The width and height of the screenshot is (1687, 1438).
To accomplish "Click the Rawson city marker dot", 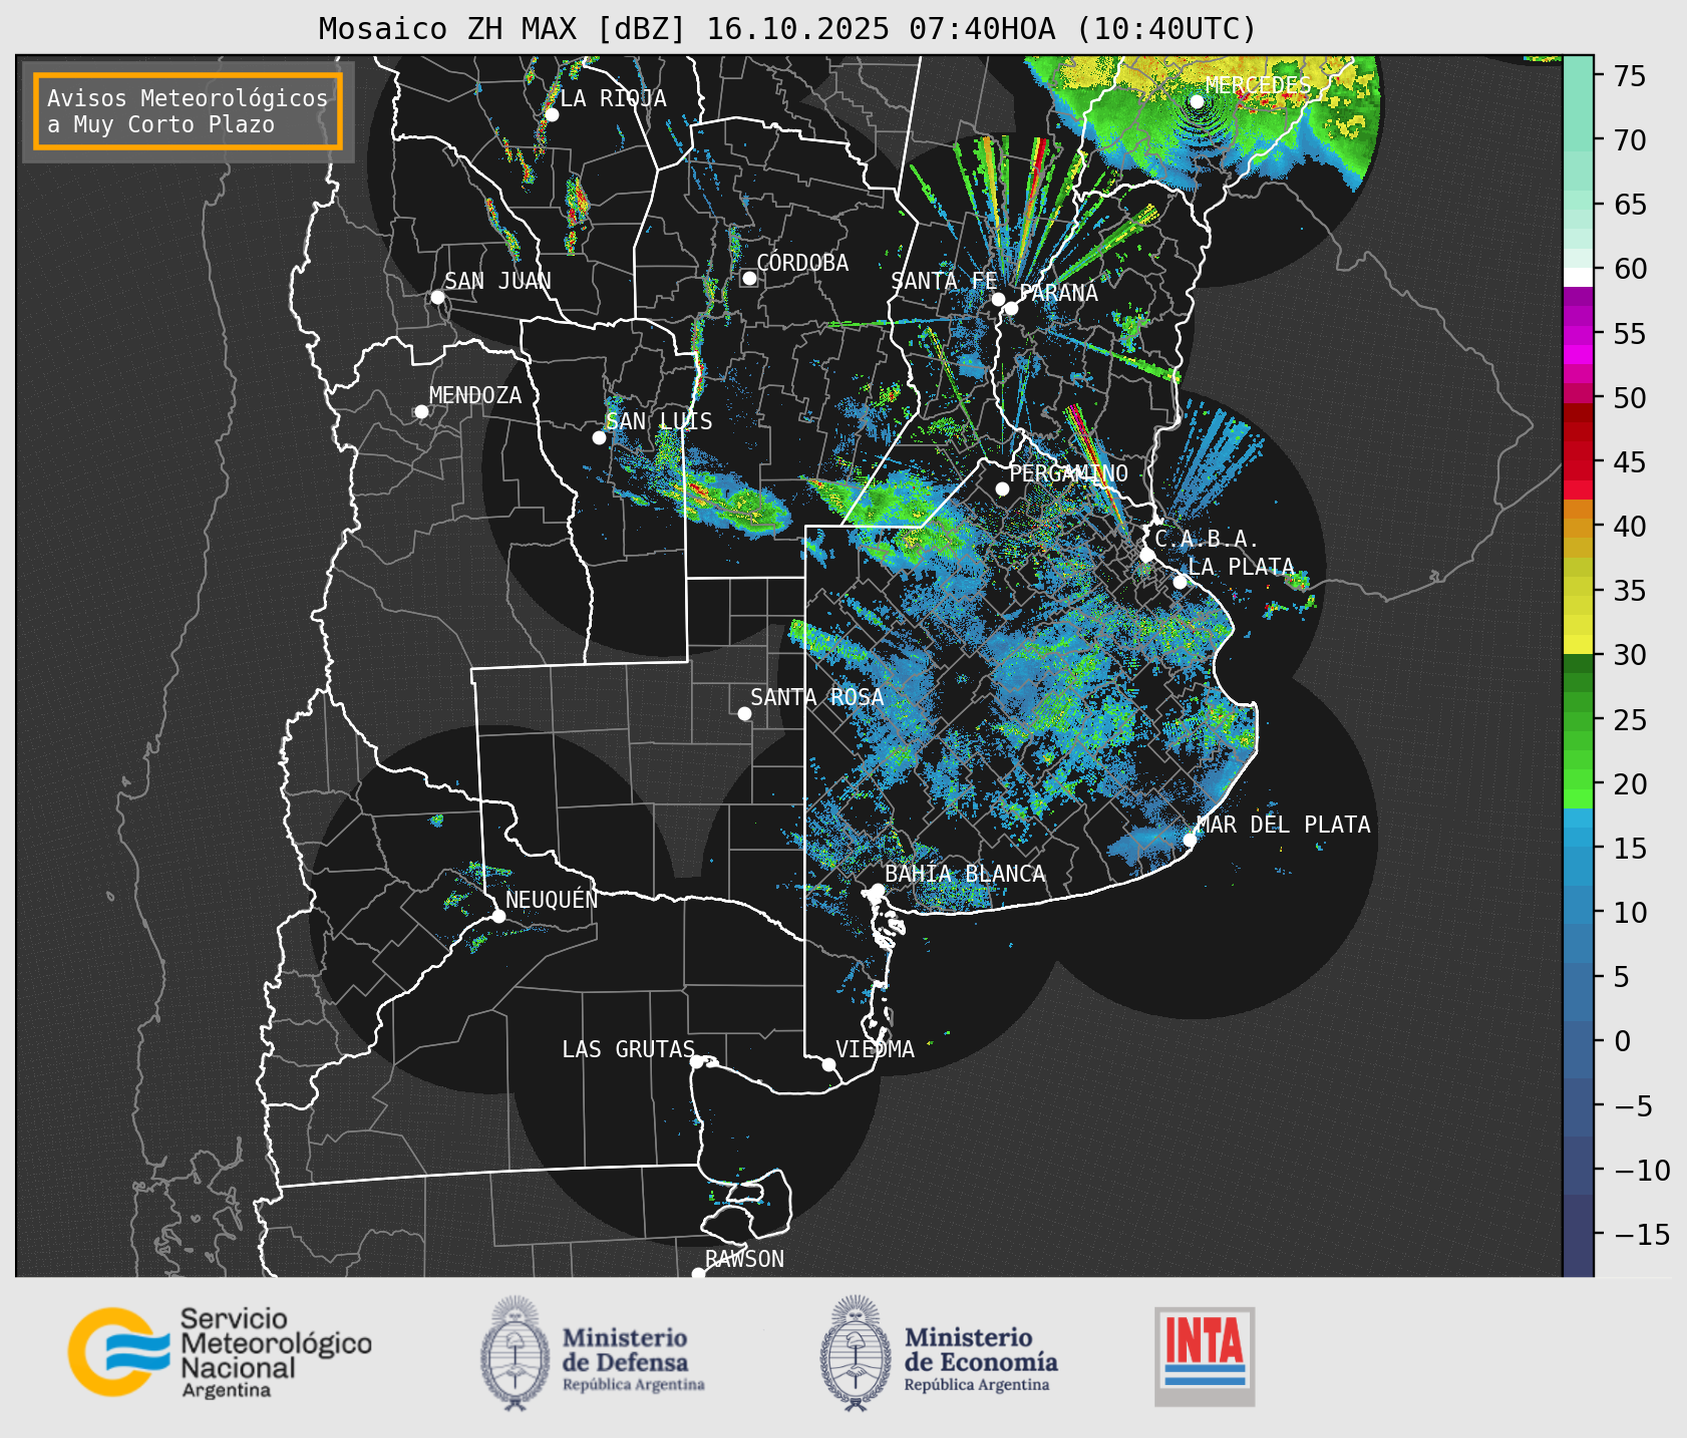I will pos(698,1274).
